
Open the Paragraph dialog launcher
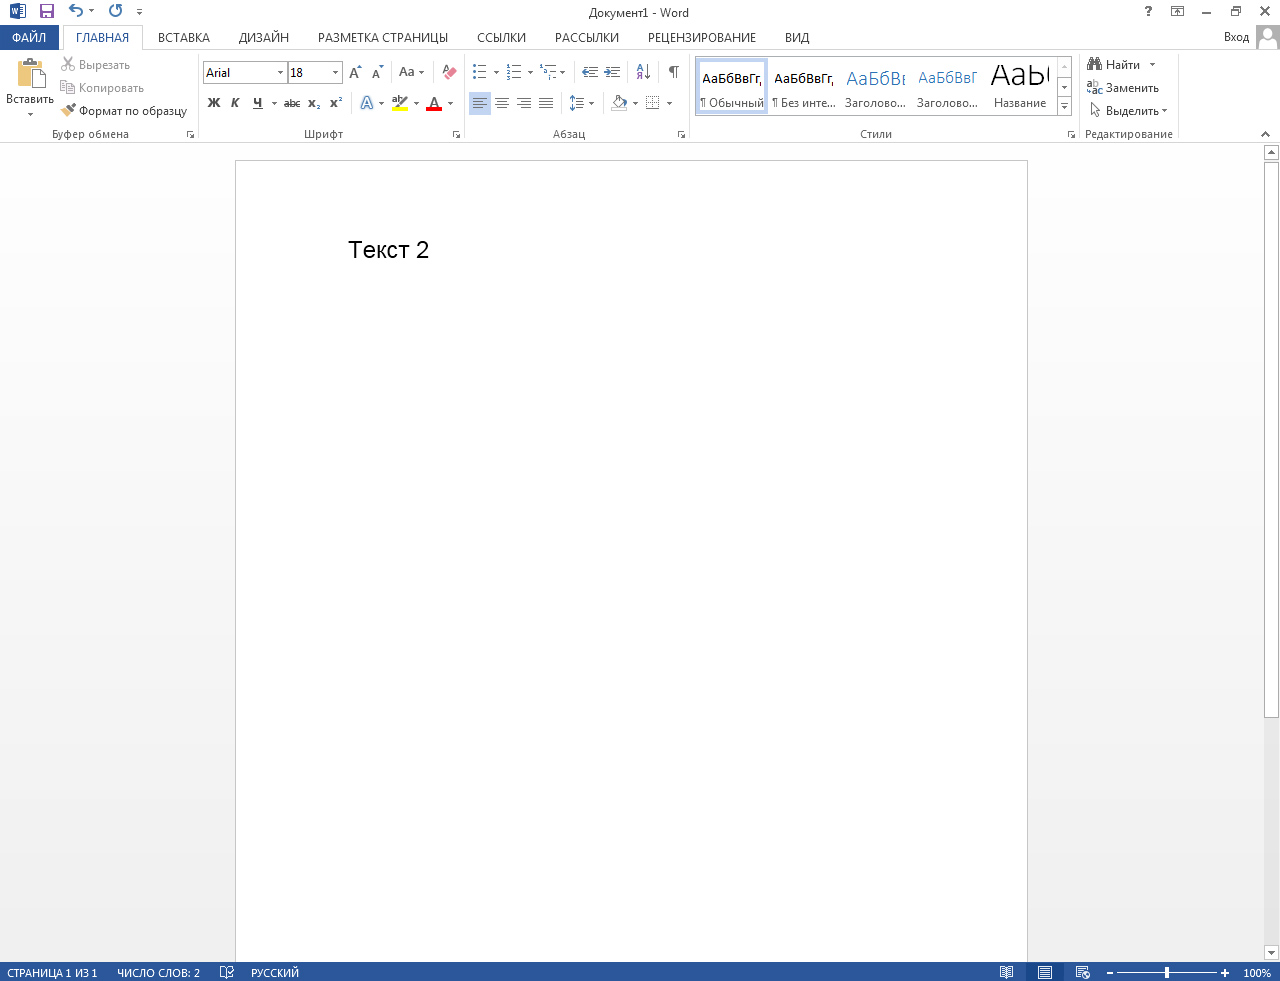click(x=682, y=134)
